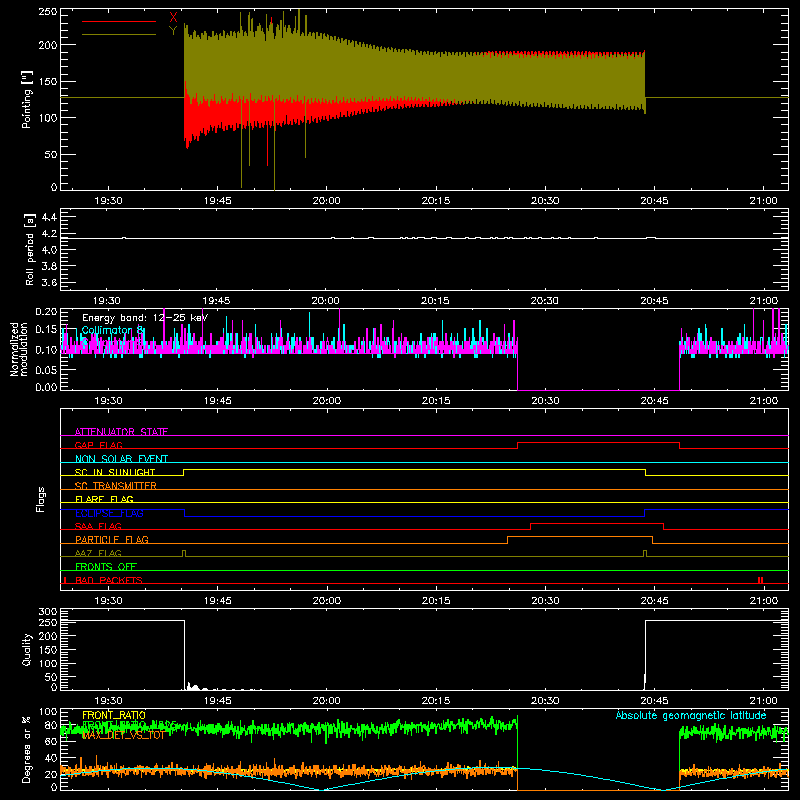Click the PARTICLE_FLAG label

click(x=112, y=539)
